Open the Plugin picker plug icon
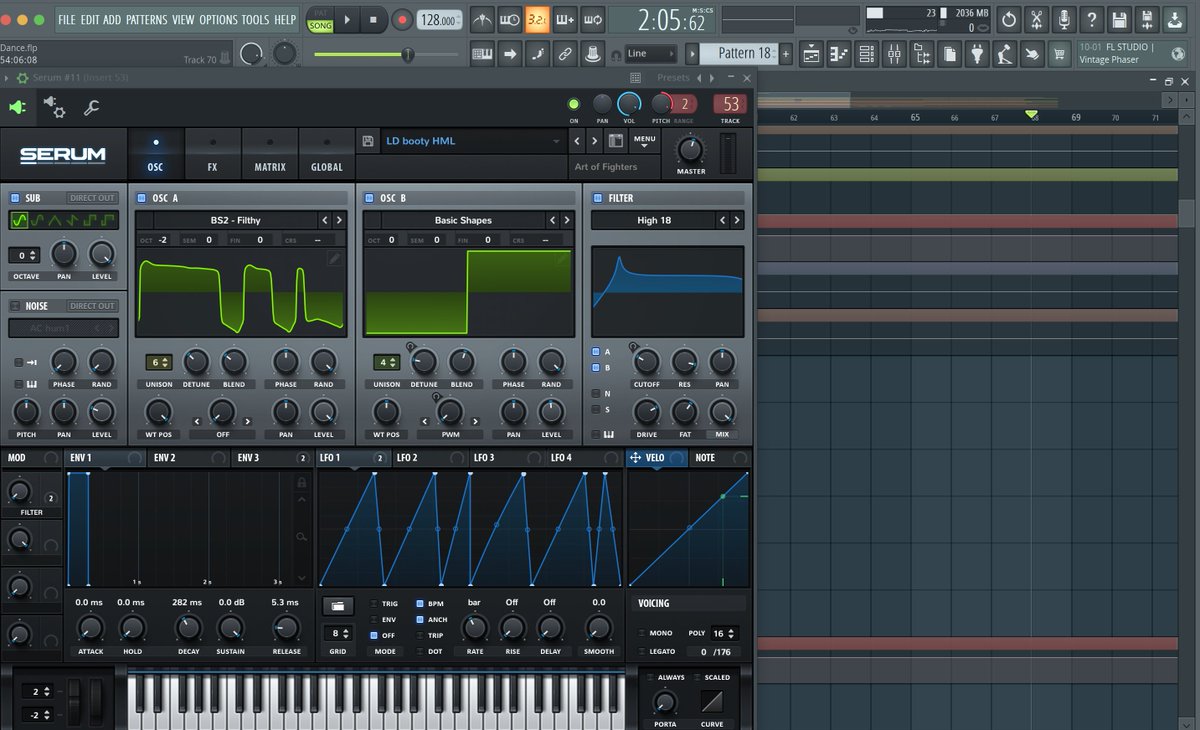Image resolution: width=1200 pixels, height=730 pixels. click(978, 53)
